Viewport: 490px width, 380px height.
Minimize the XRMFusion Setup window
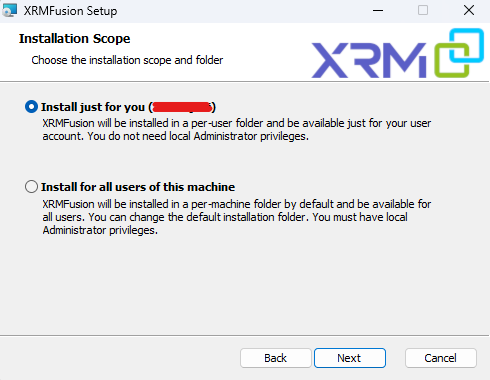pos(378,10)
